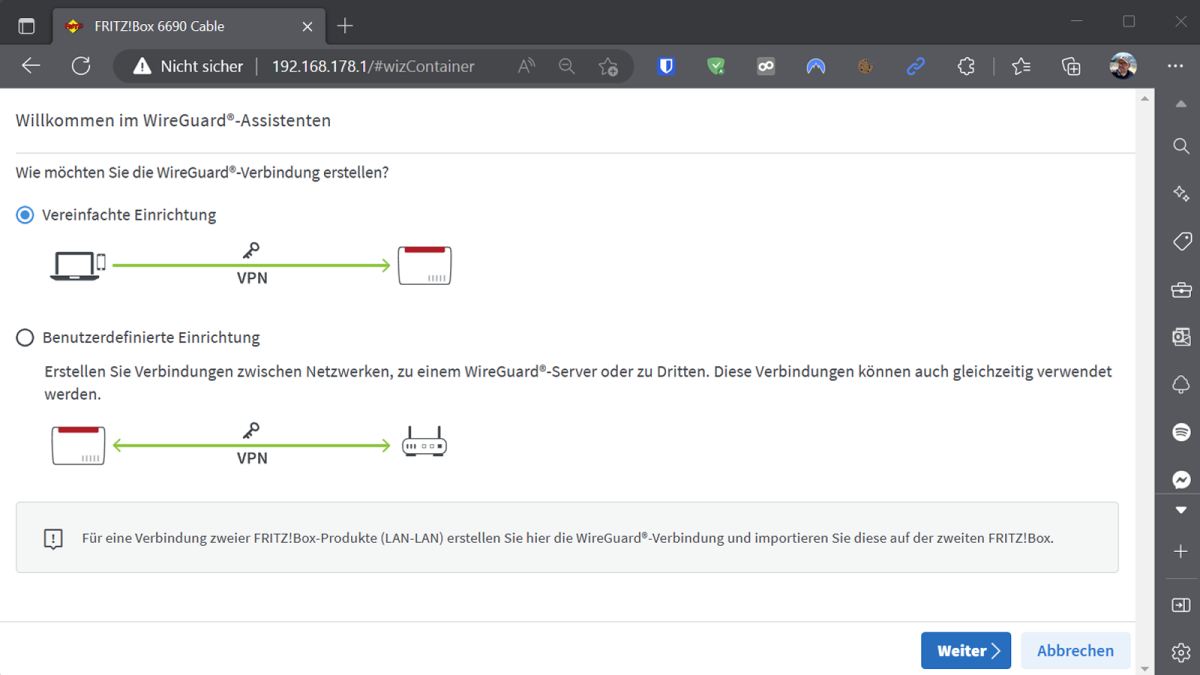Open the sidebar Tools briefcase icon
1200x675 pixels.
coord(1181,290)
